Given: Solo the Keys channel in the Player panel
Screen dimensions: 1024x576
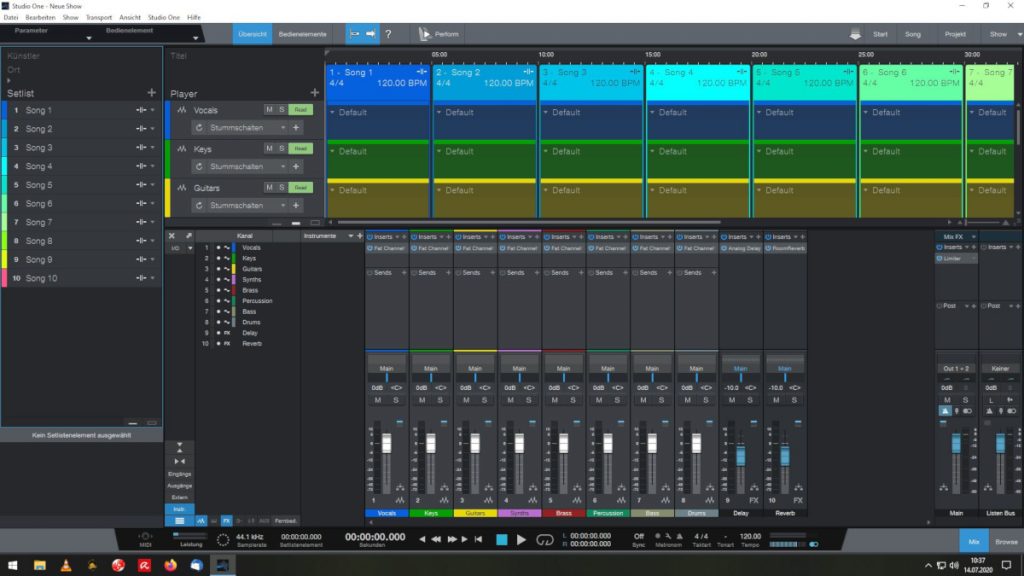Looking at the screenshot, I should pyautogui.click(x=282, y=149).
